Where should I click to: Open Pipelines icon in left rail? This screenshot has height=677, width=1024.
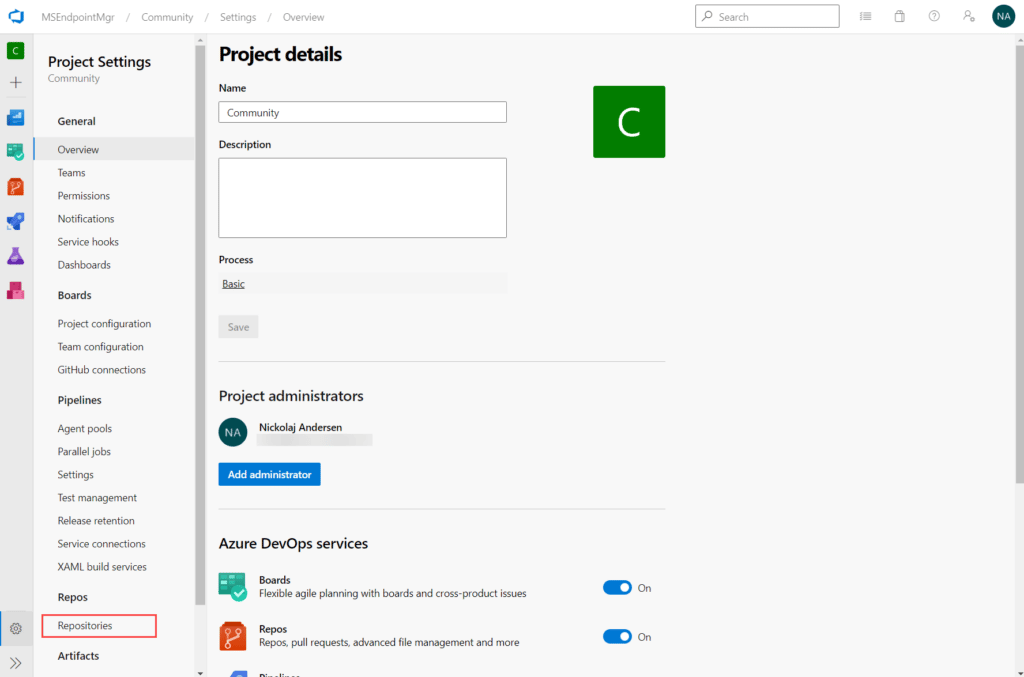(x=16, y=221)
